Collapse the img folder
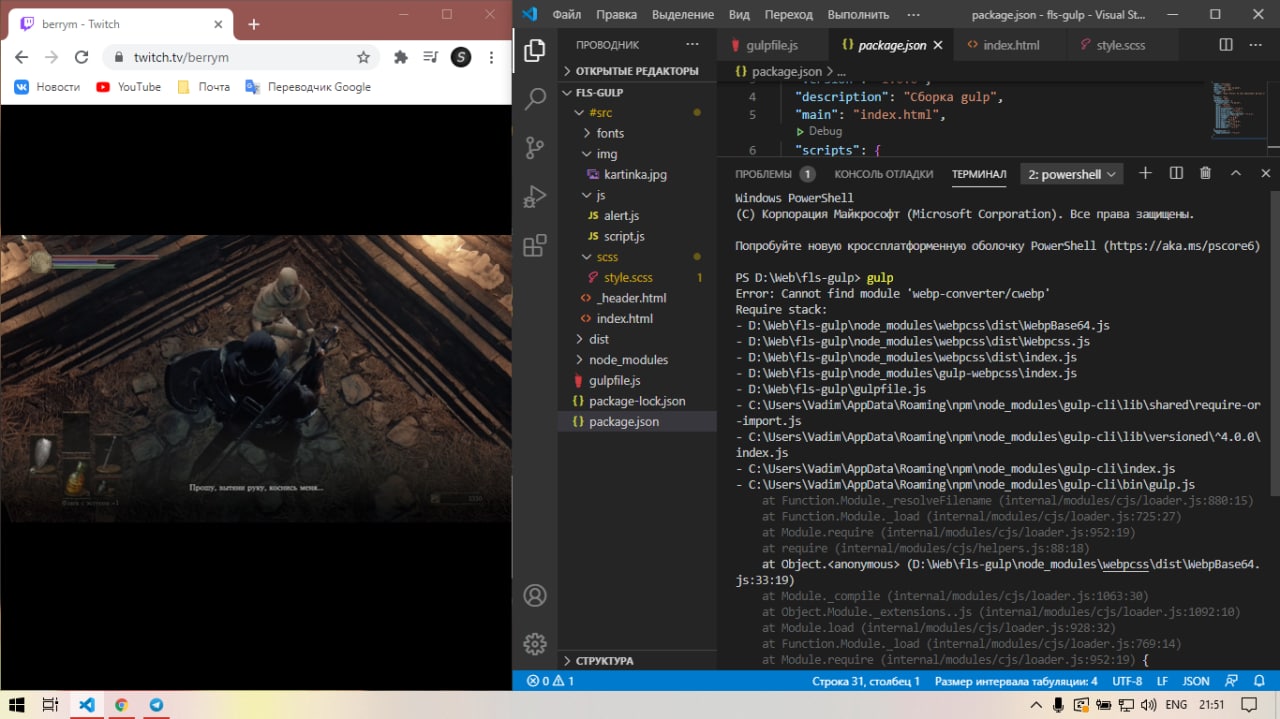Screen dimensions: 1280x719 click(x=637, y=154)
